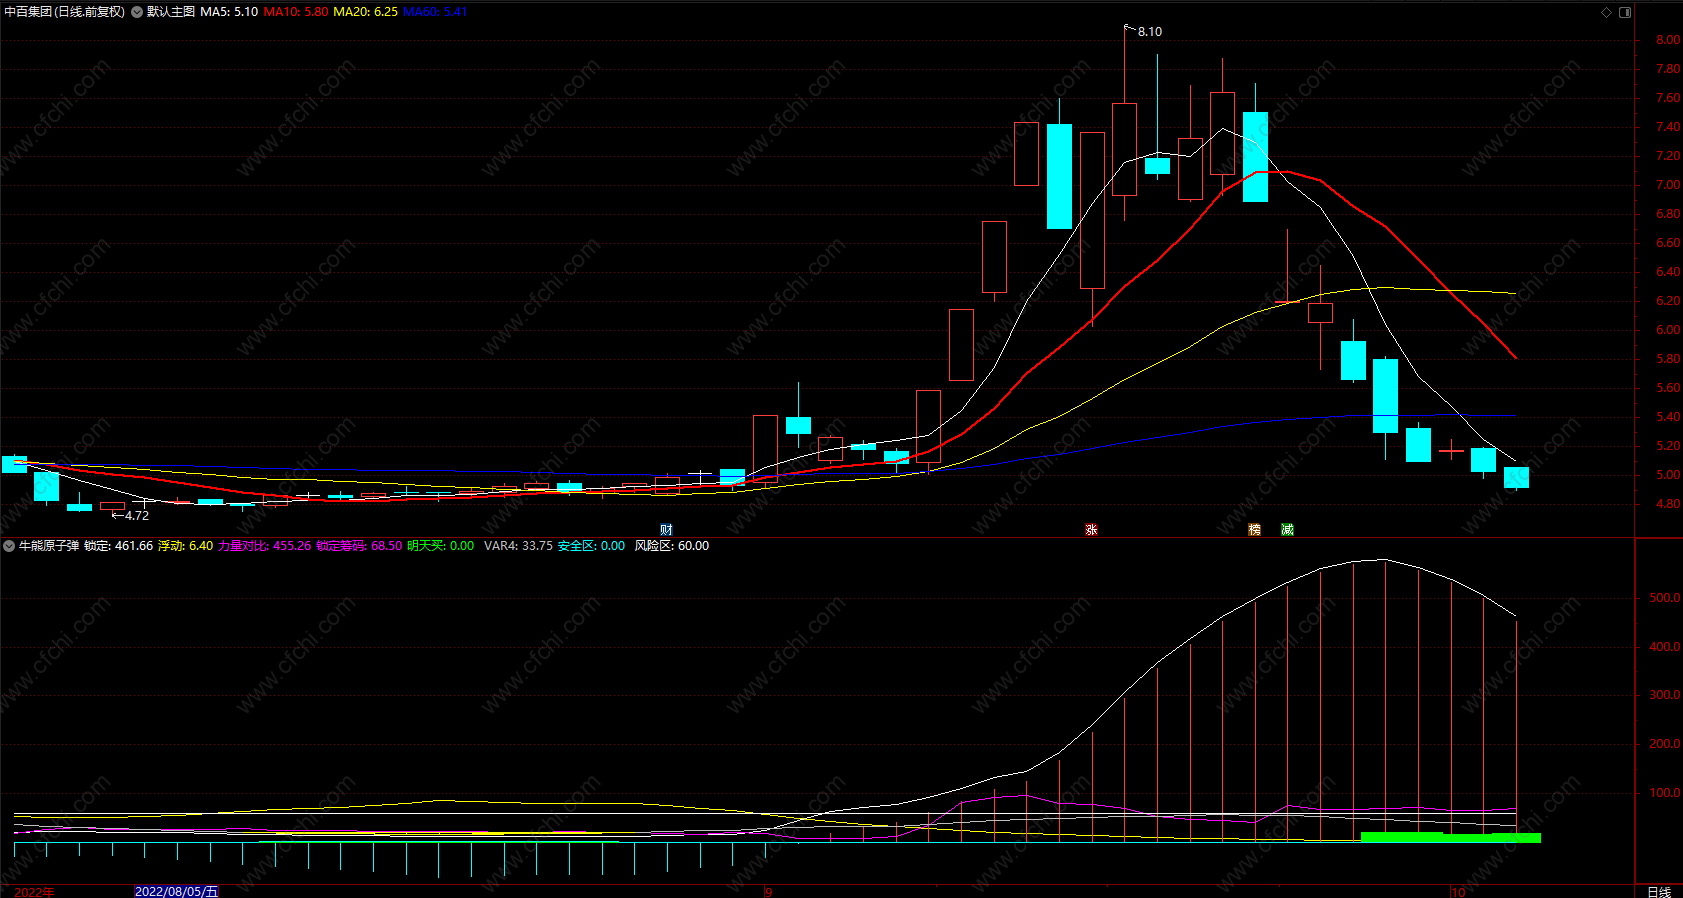Click the month 9 marker on time axis
Screen dimensions: 1683x898
pos(769,892)
